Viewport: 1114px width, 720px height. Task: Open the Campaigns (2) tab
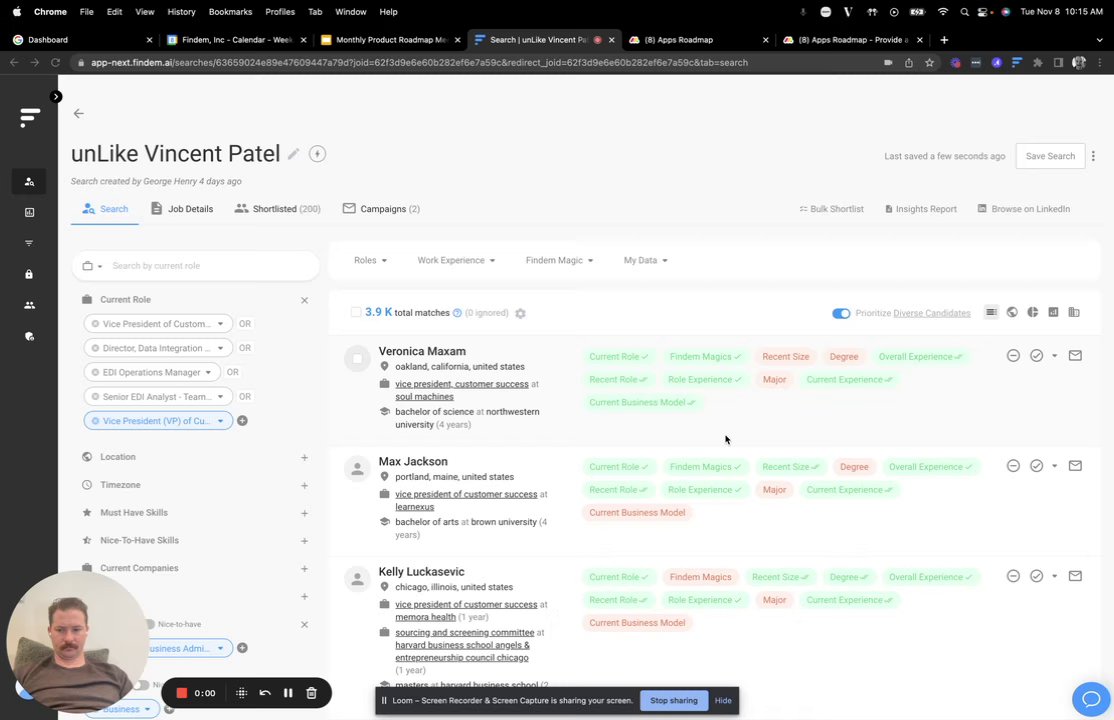click(382, 209)
